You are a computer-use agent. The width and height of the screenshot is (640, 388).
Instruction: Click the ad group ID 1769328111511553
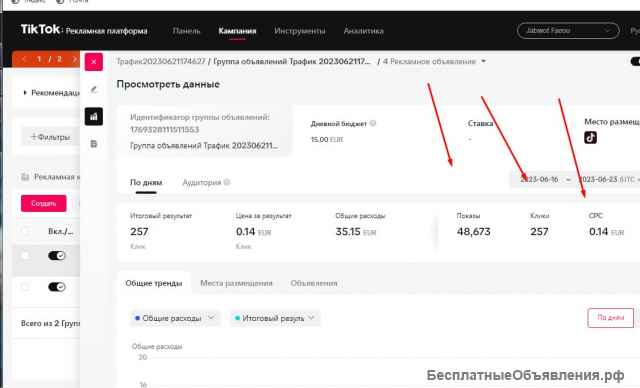pyautogui.click(x=164, y=130)
